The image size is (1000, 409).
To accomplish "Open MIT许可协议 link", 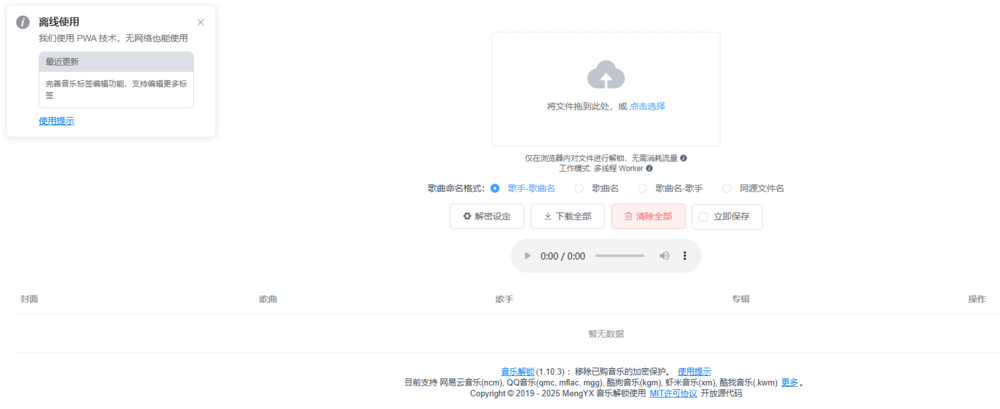I will [673, 394].
